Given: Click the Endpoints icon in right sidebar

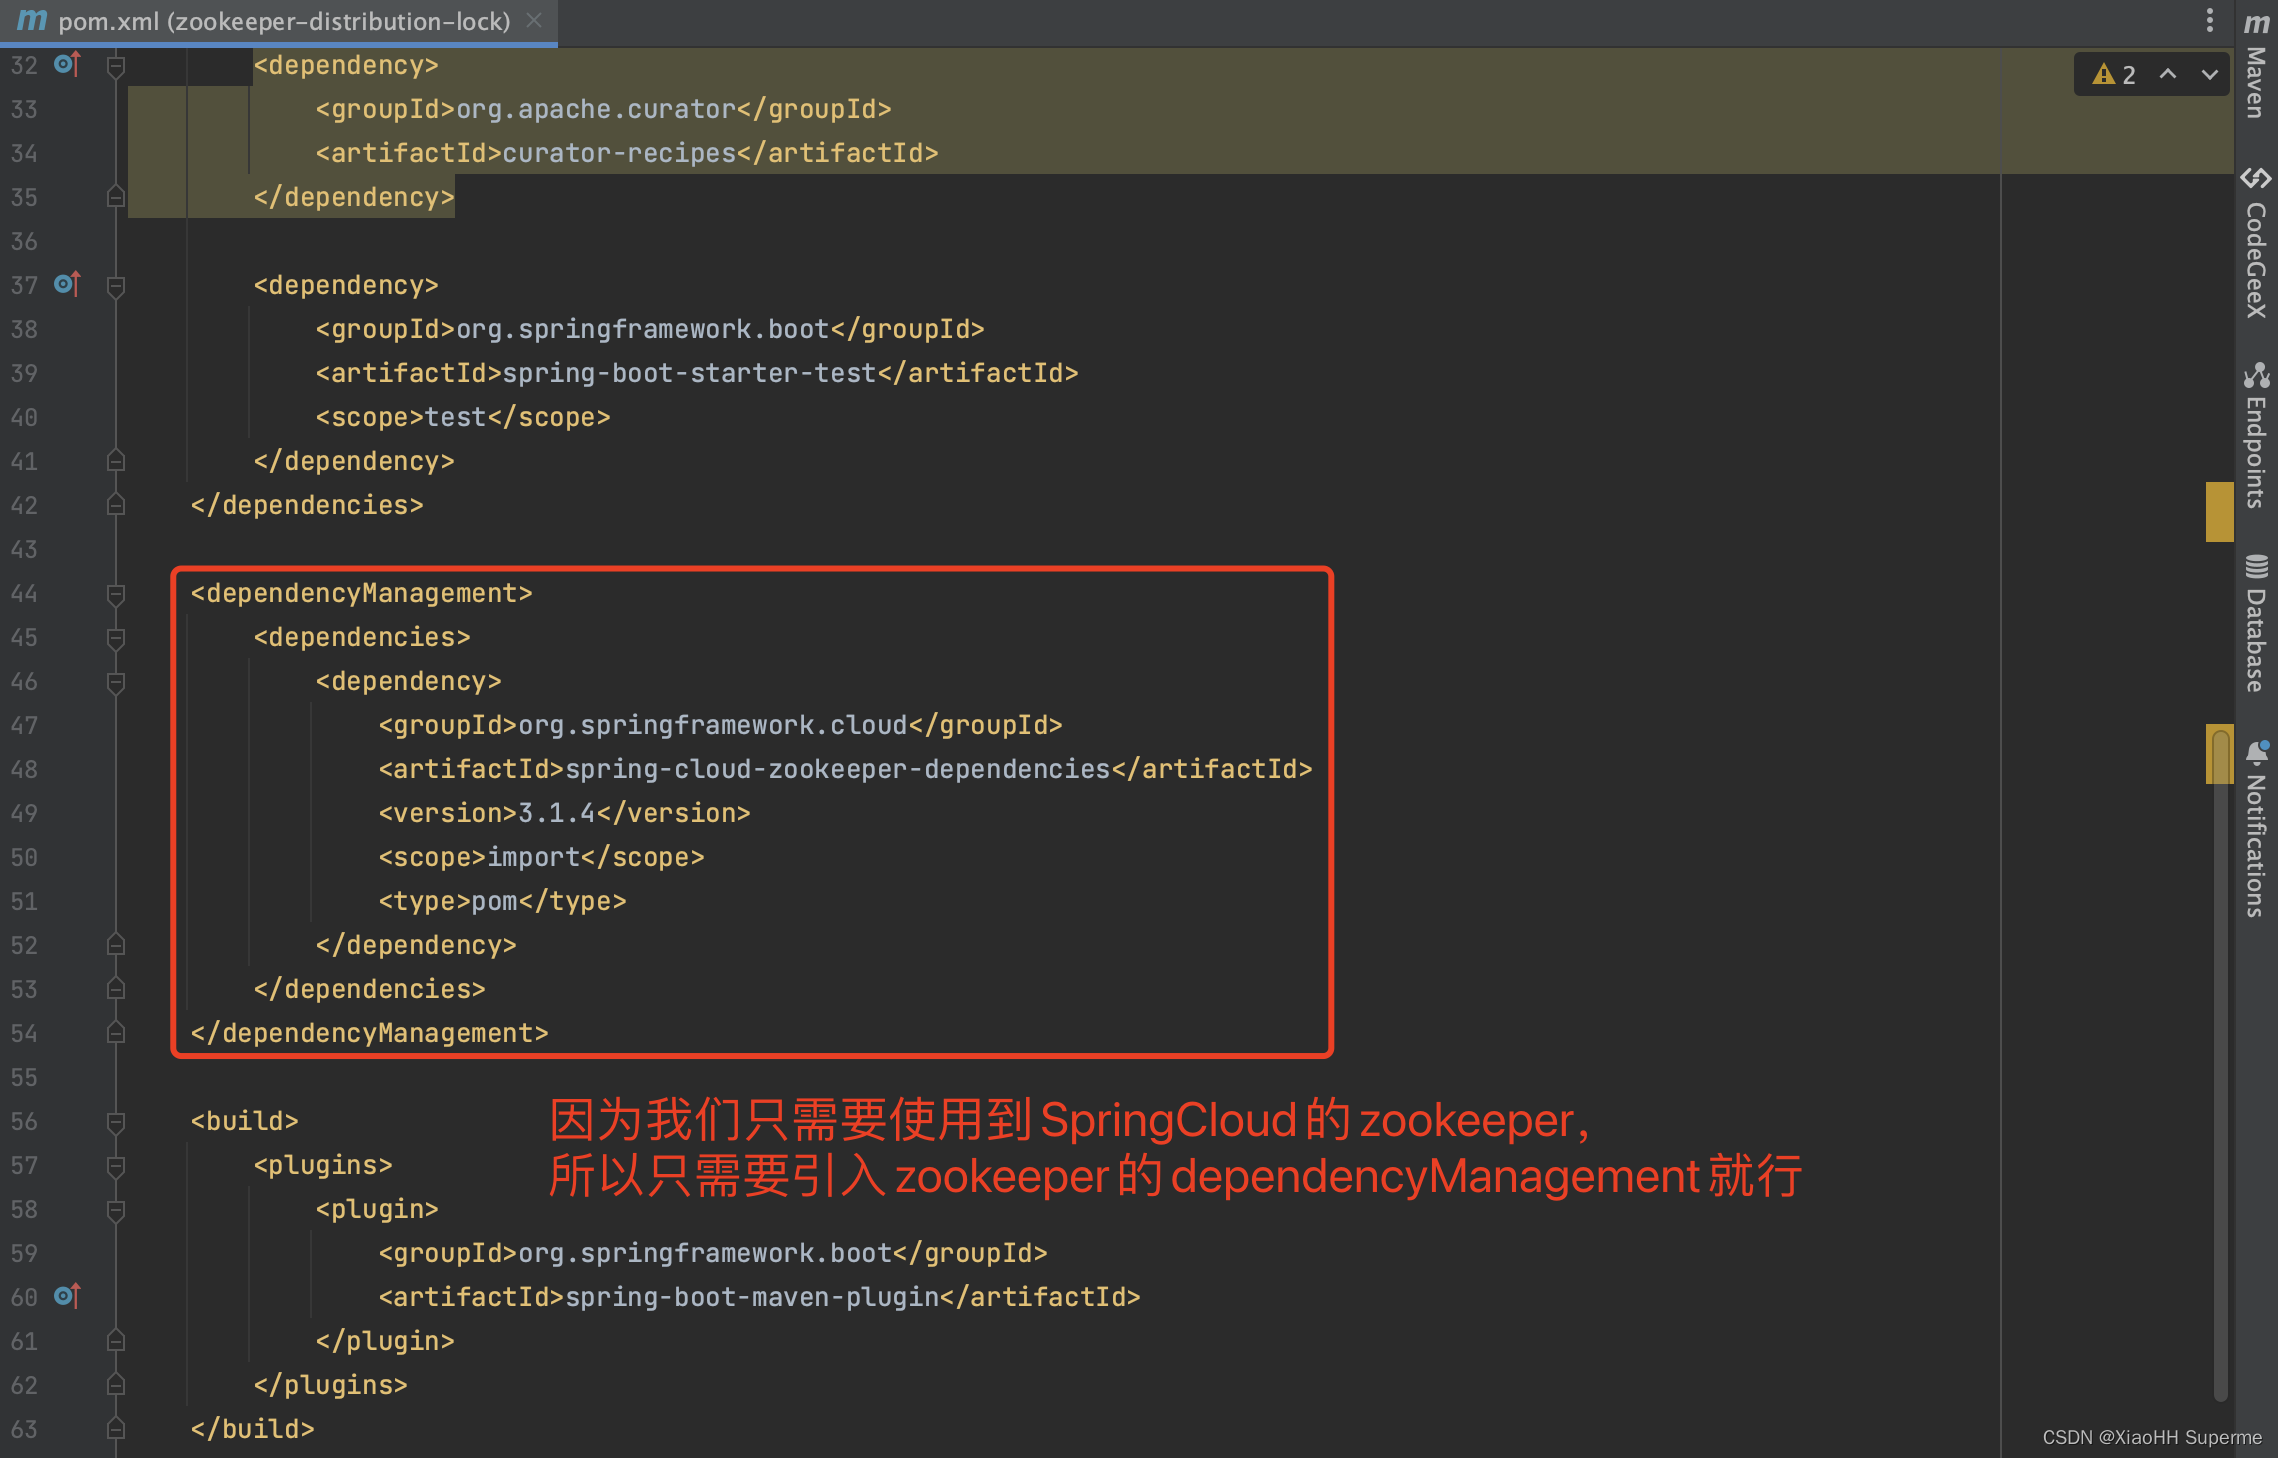Looking at the screenshot, I should coord(2256,375).
